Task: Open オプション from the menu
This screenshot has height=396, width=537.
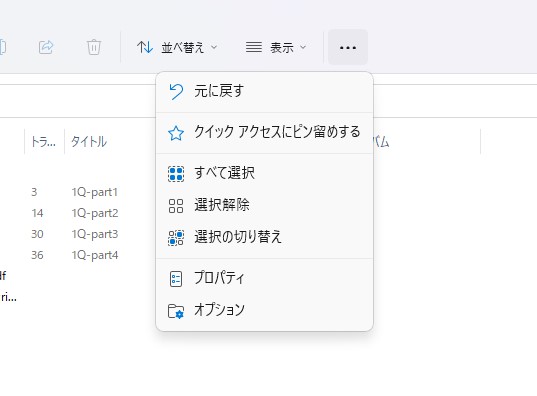Action: point(264,310)
